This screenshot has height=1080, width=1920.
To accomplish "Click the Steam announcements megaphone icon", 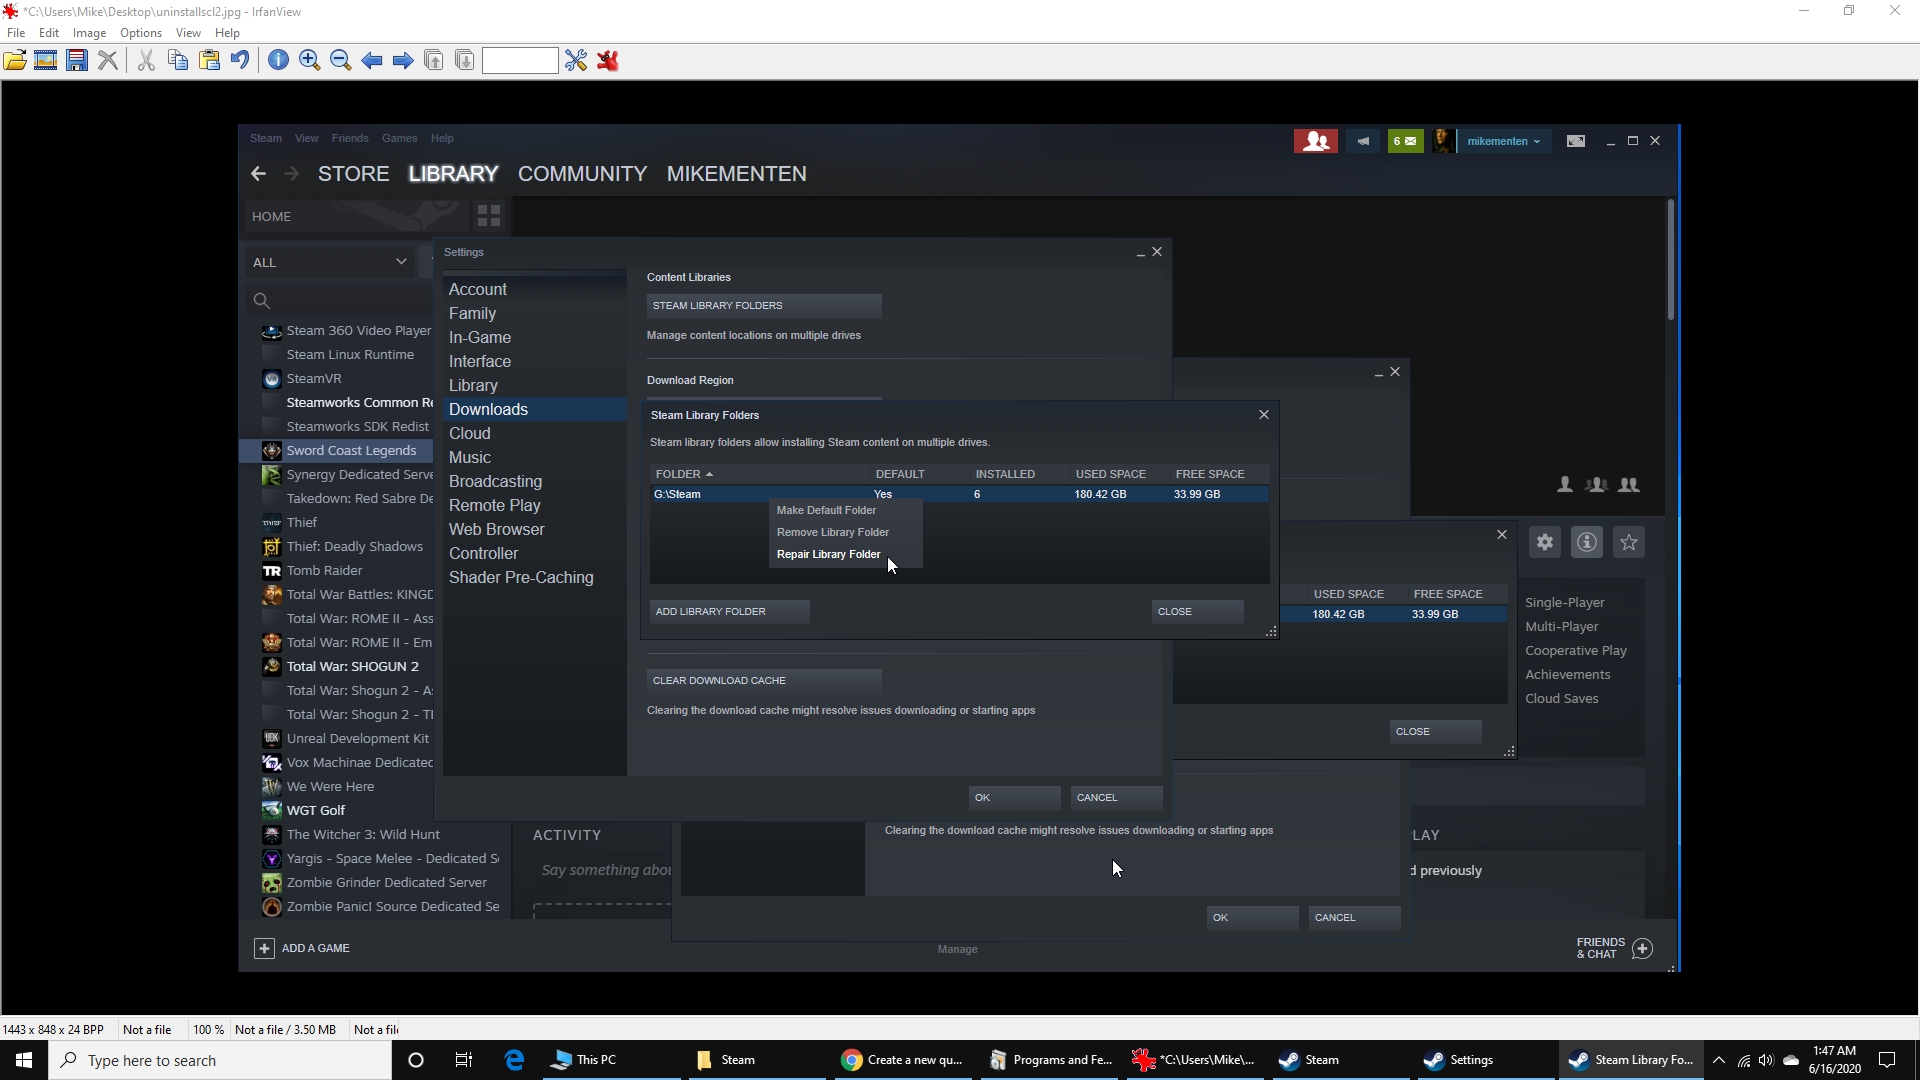I will (1363, 141).
